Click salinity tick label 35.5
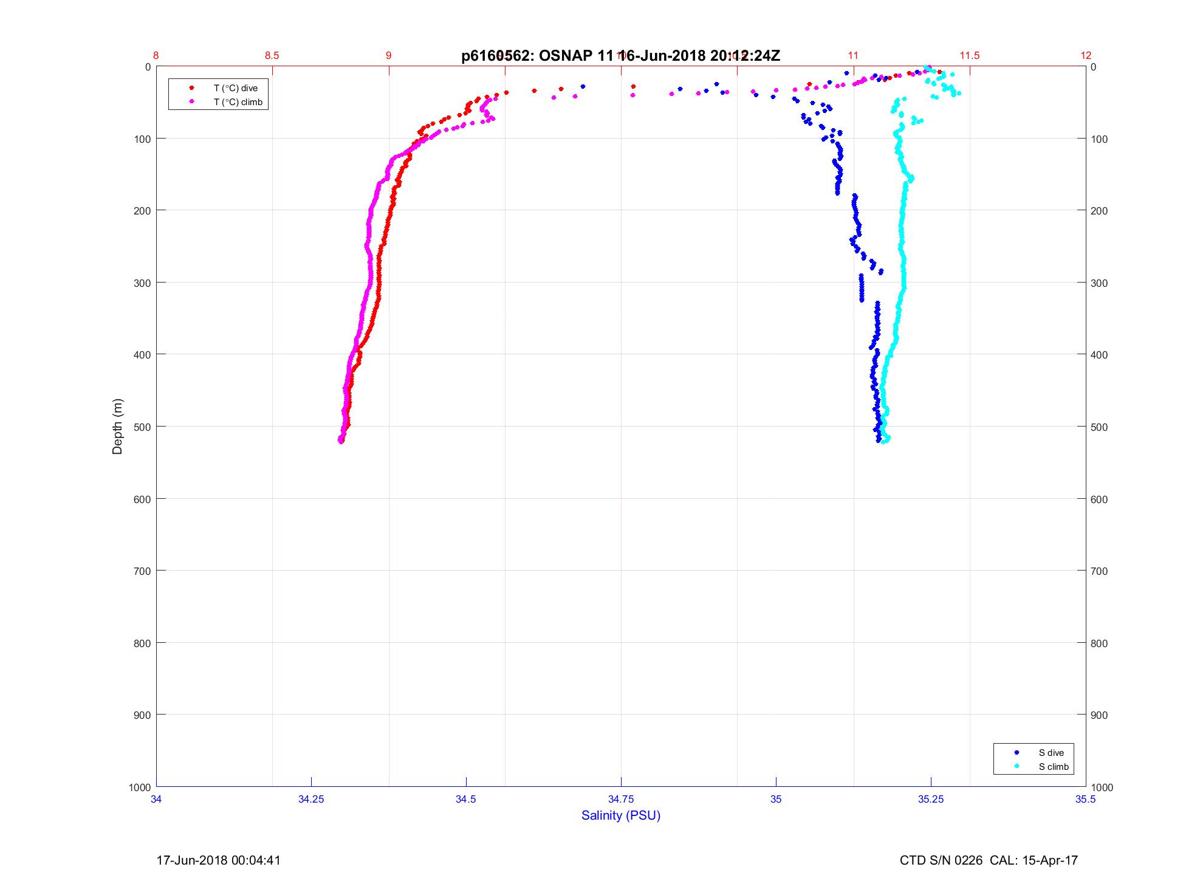 point(1086,799)
